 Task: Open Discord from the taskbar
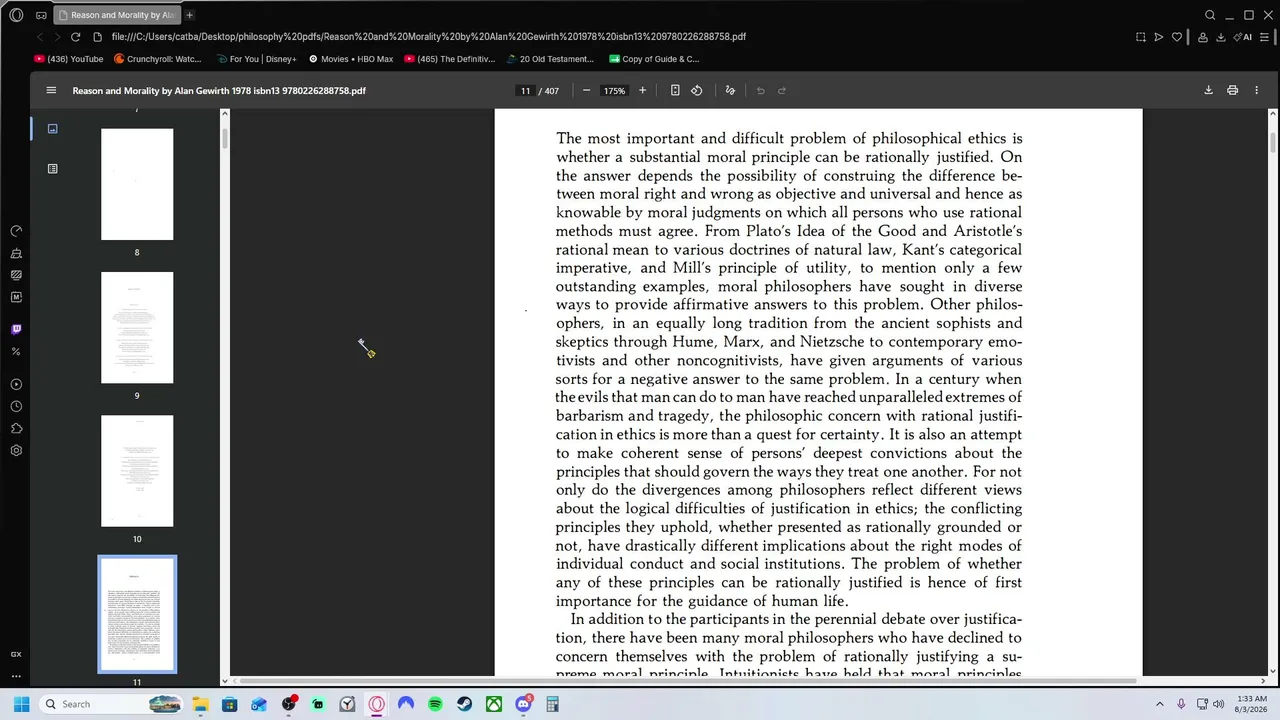tap(523, 704)
